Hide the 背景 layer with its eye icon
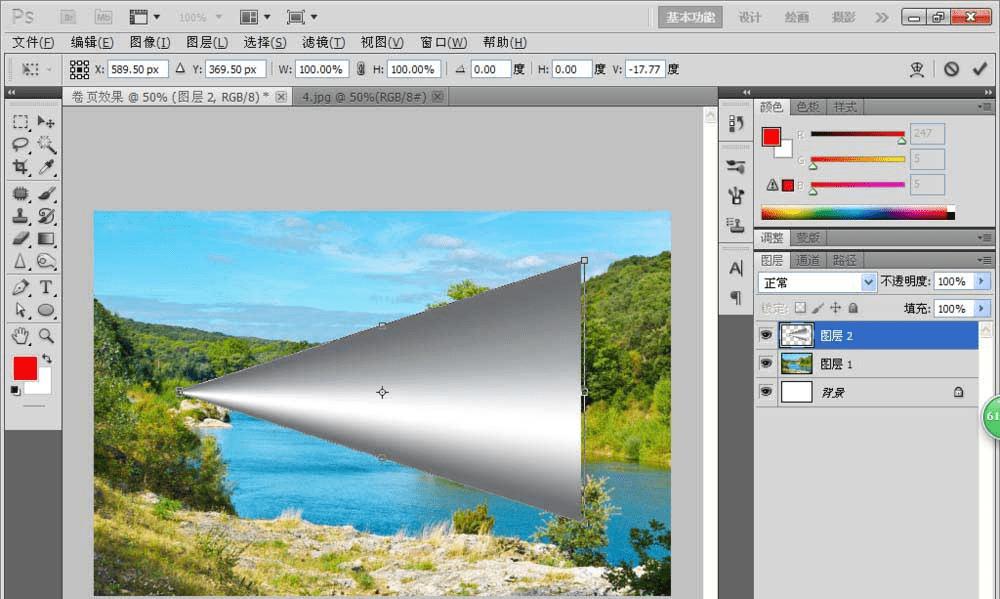The image size is (1000, 599). tap(766, 392)
